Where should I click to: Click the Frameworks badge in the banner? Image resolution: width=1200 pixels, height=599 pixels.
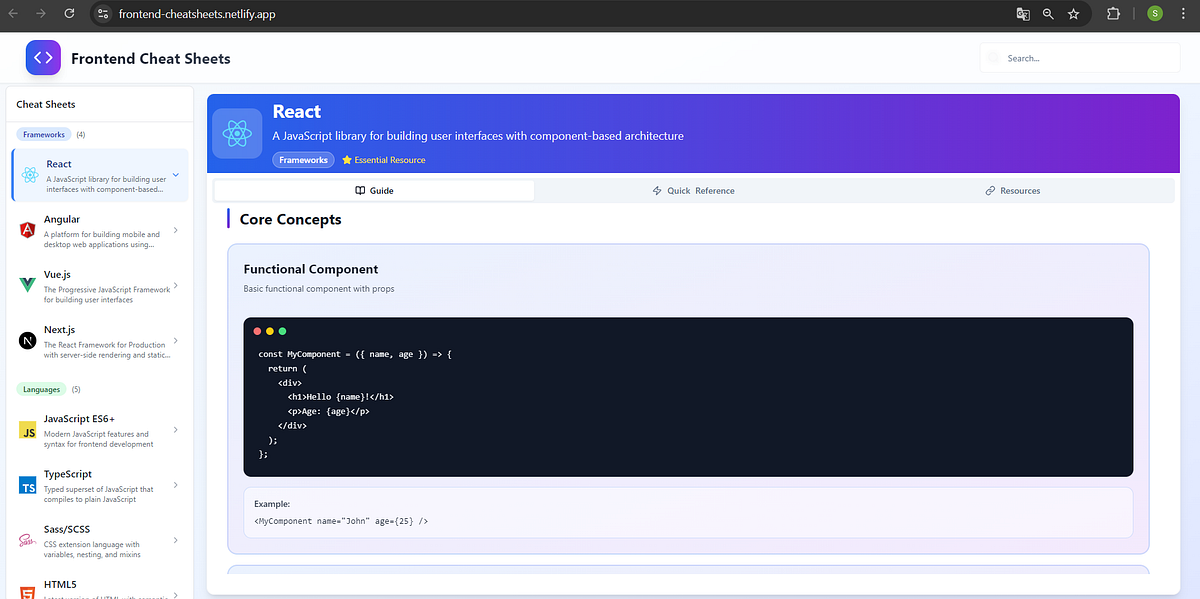tap(303, 159)
